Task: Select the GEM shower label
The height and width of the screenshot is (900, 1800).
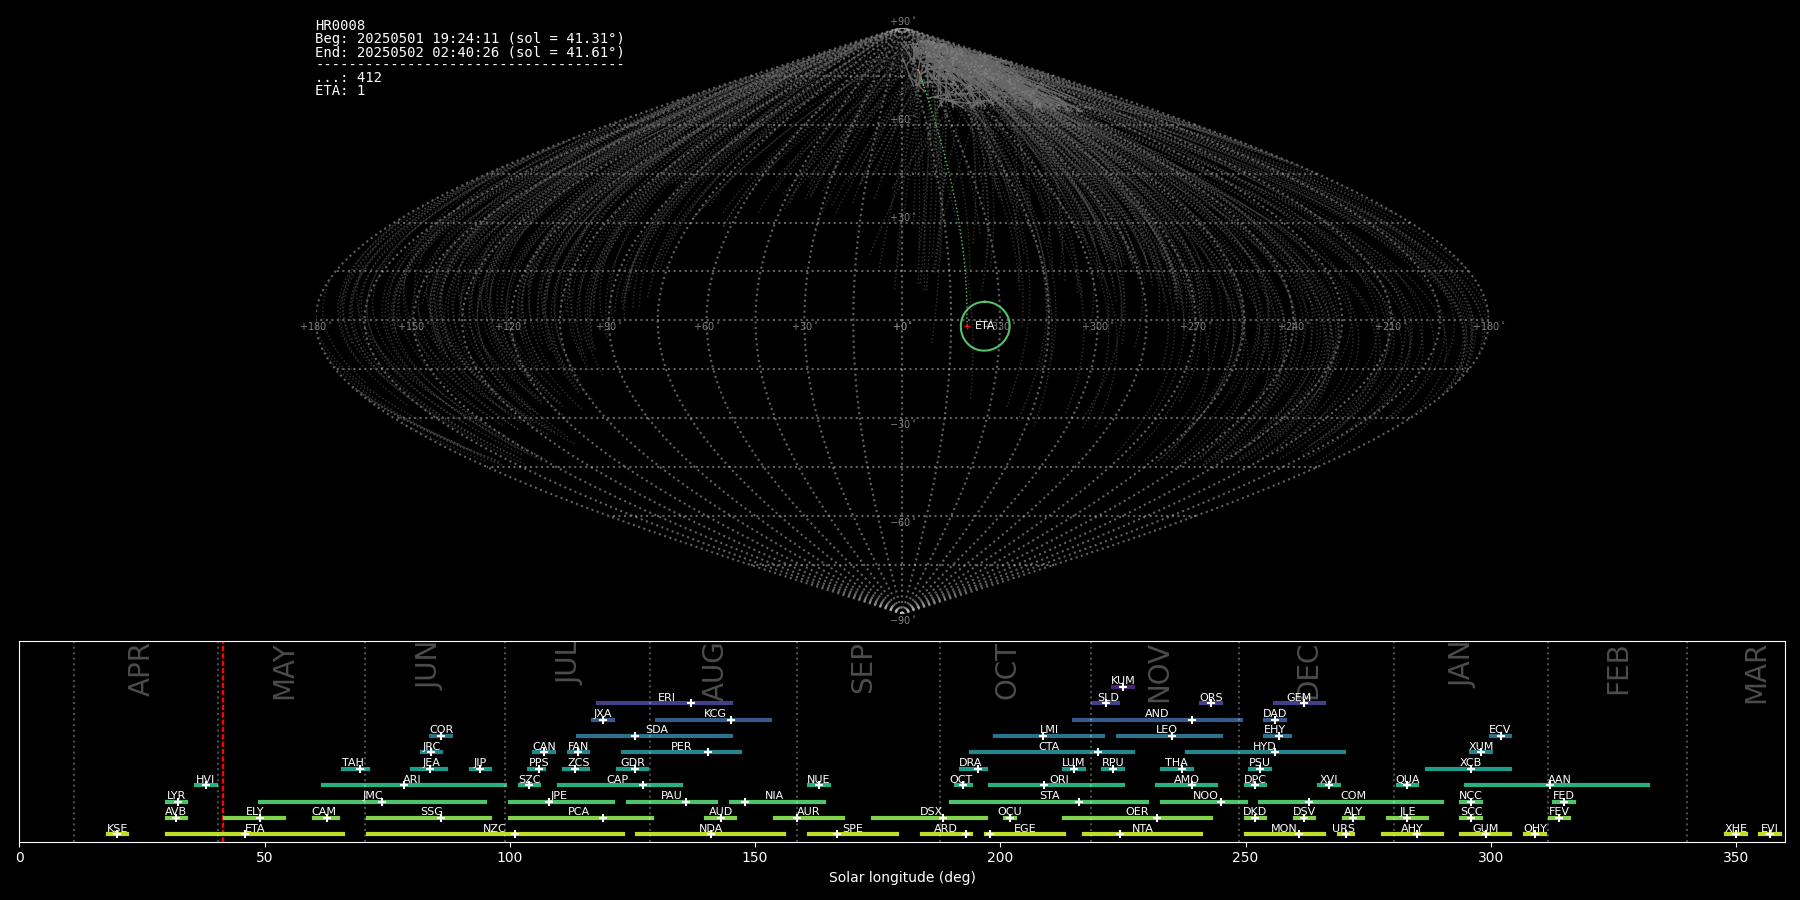Action: [x=1299, y=697]
